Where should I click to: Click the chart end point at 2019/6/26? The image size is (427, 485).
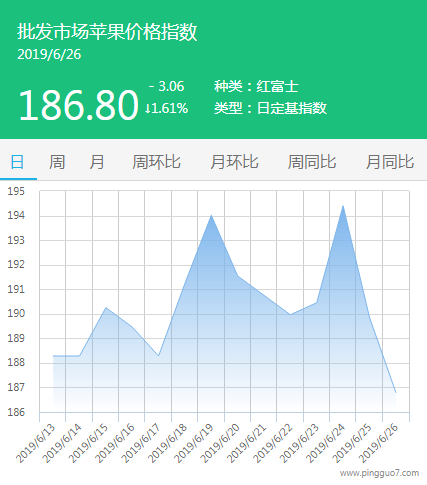[396, 392]
